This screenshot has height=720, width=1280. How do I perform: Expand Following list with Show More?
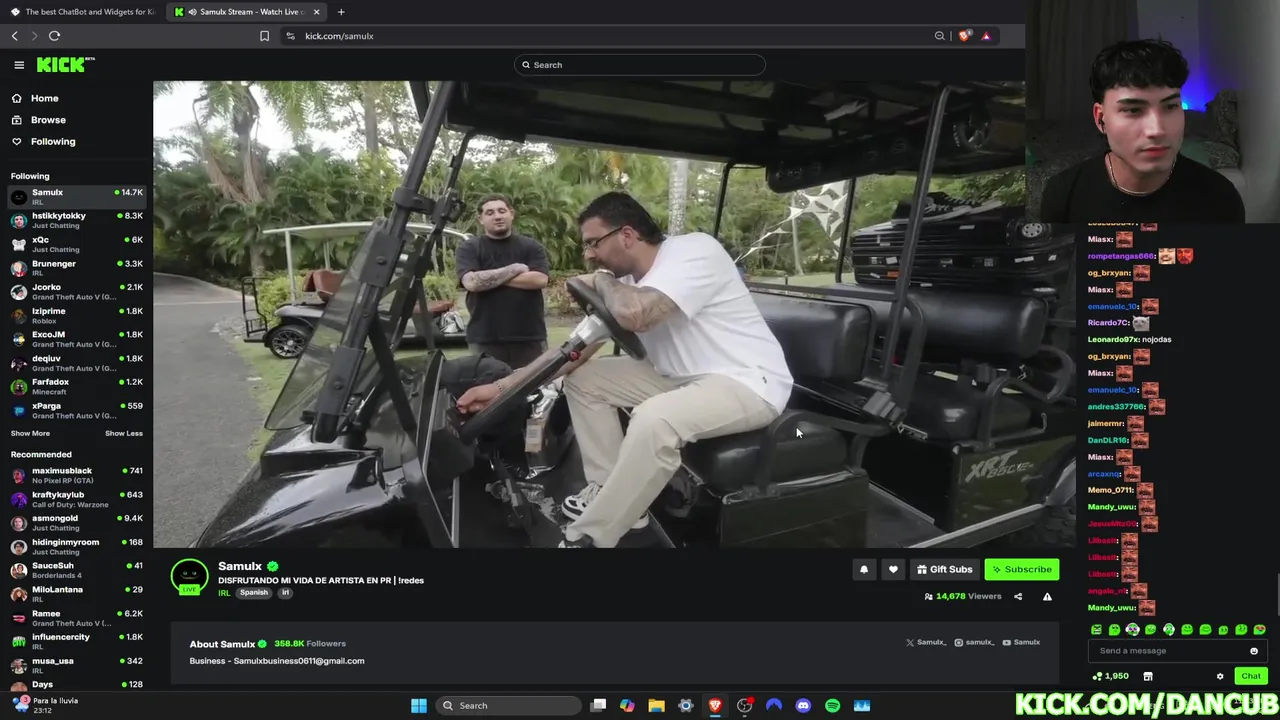tap(30, 433)
